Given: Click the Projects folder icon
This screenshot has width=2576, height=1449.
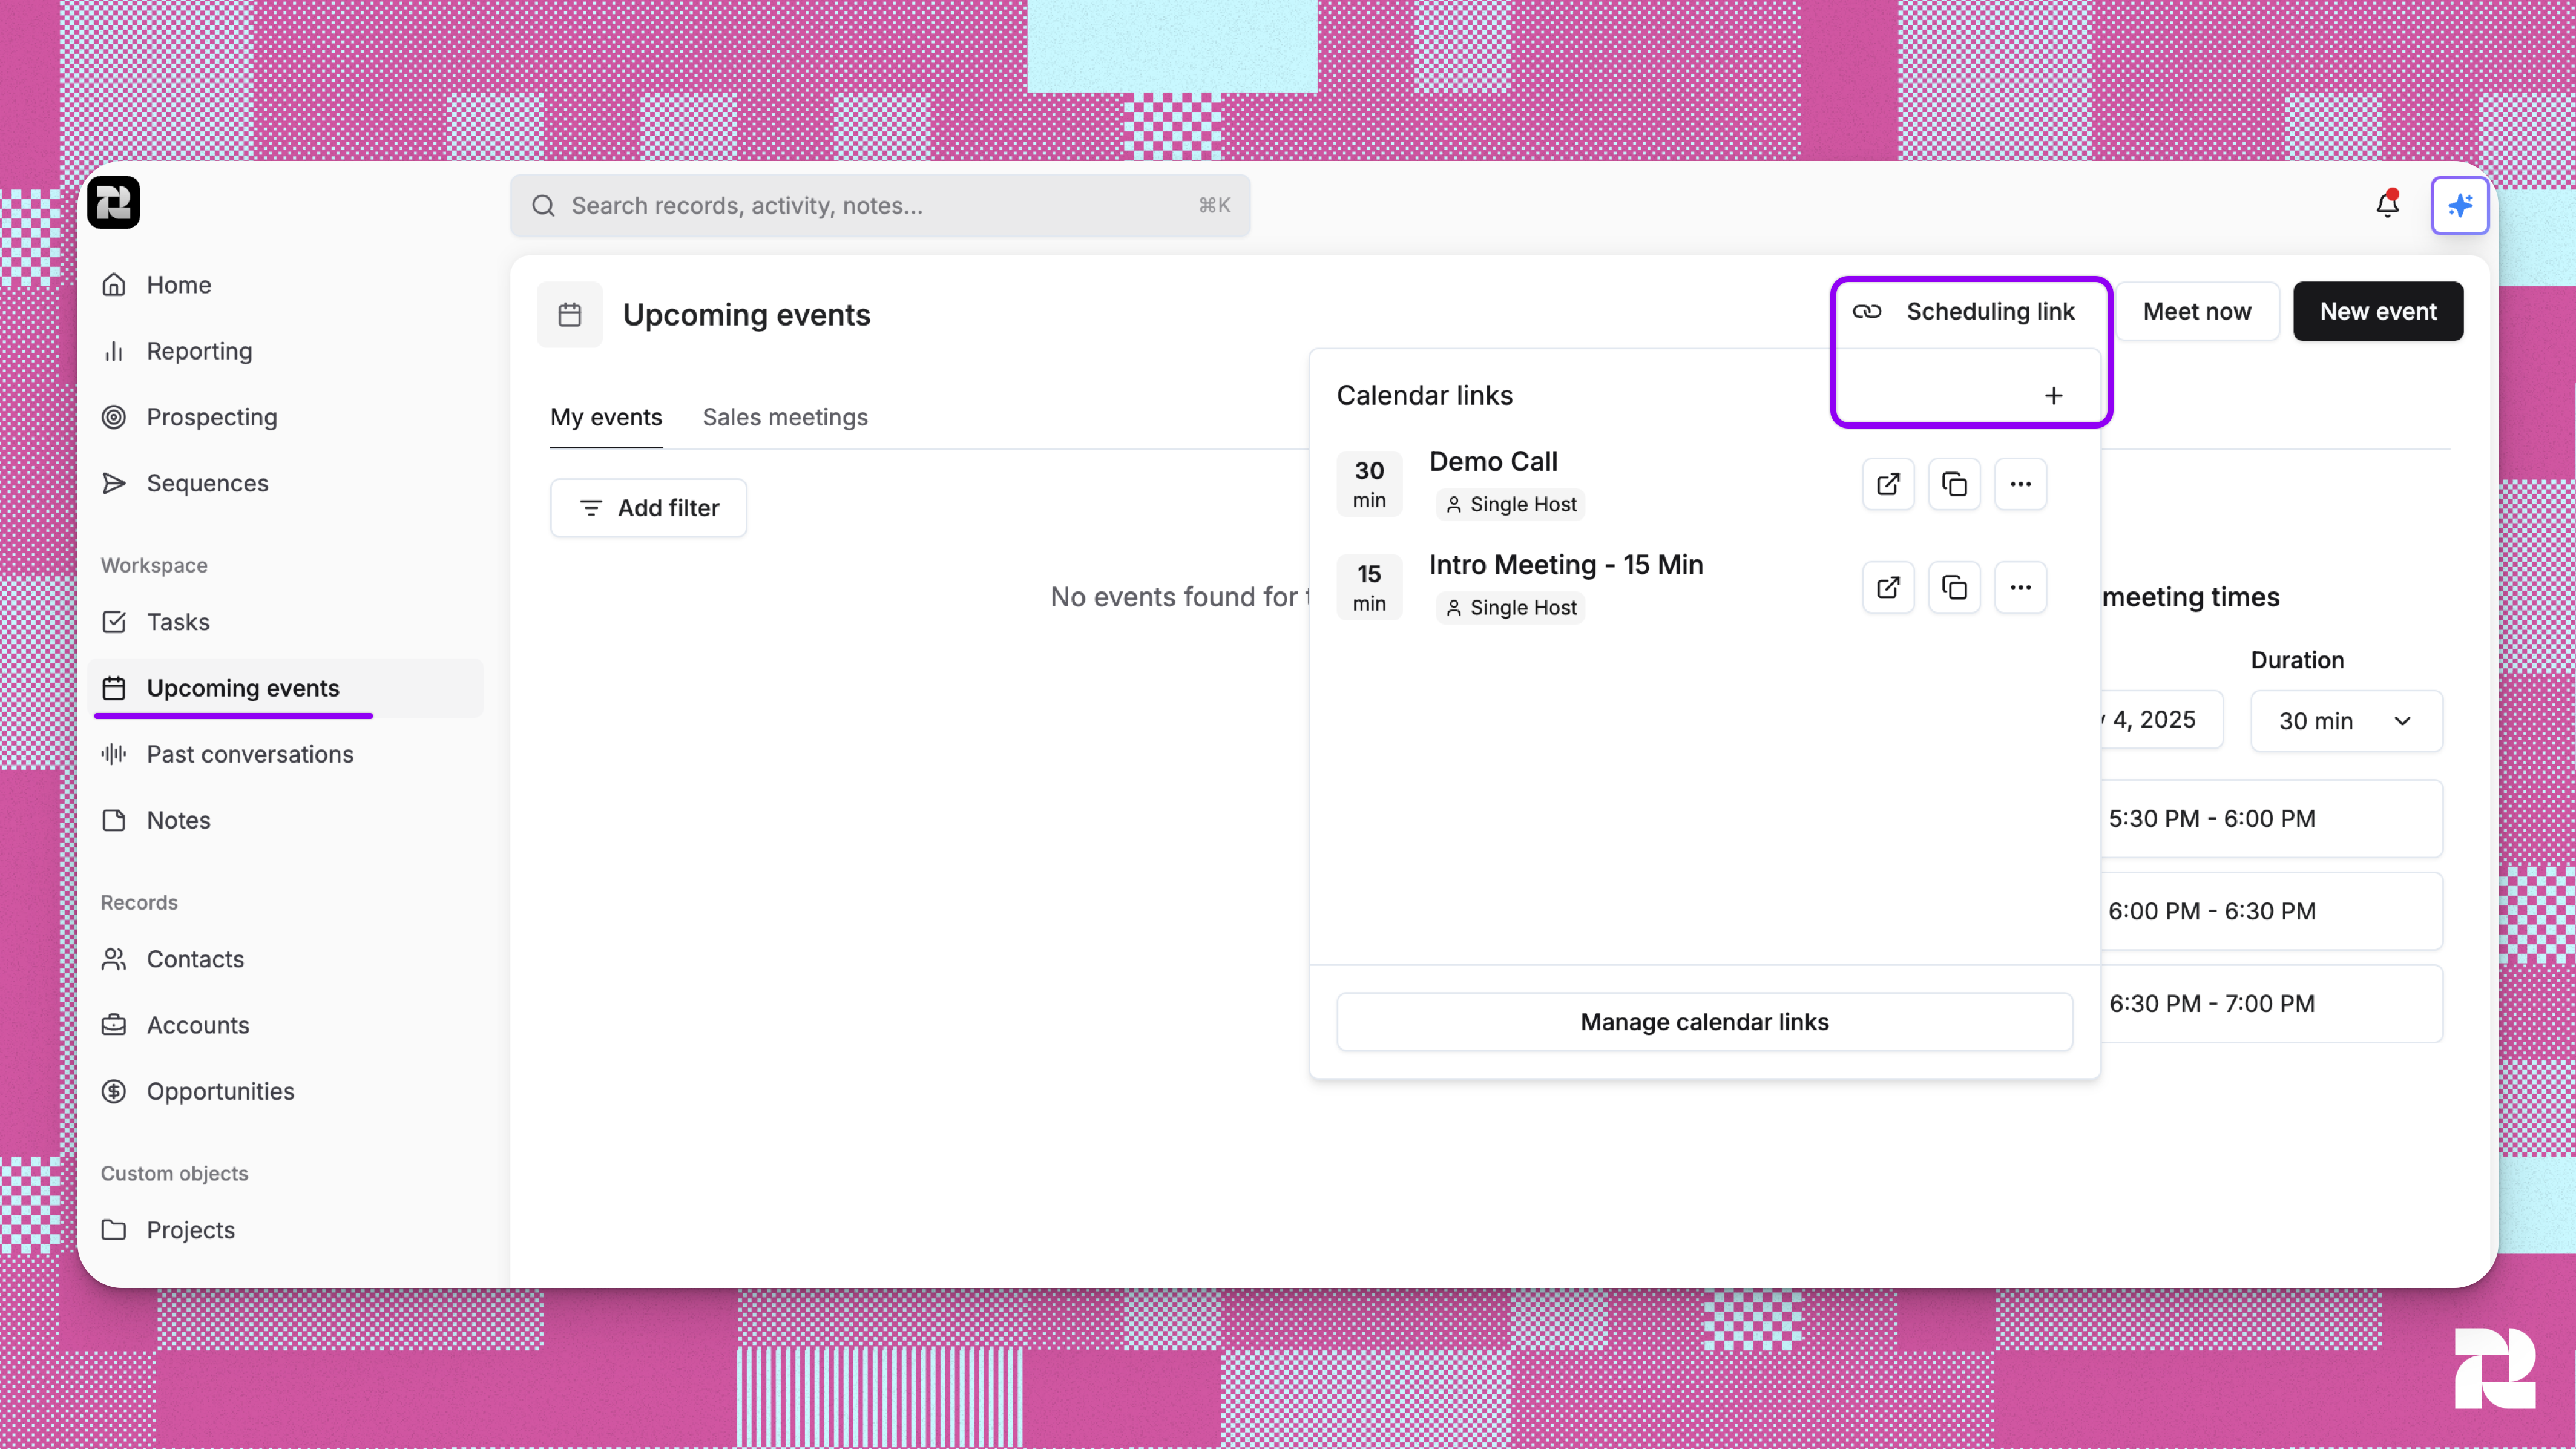Looking at the screenshot, I should pos(113,1230).
